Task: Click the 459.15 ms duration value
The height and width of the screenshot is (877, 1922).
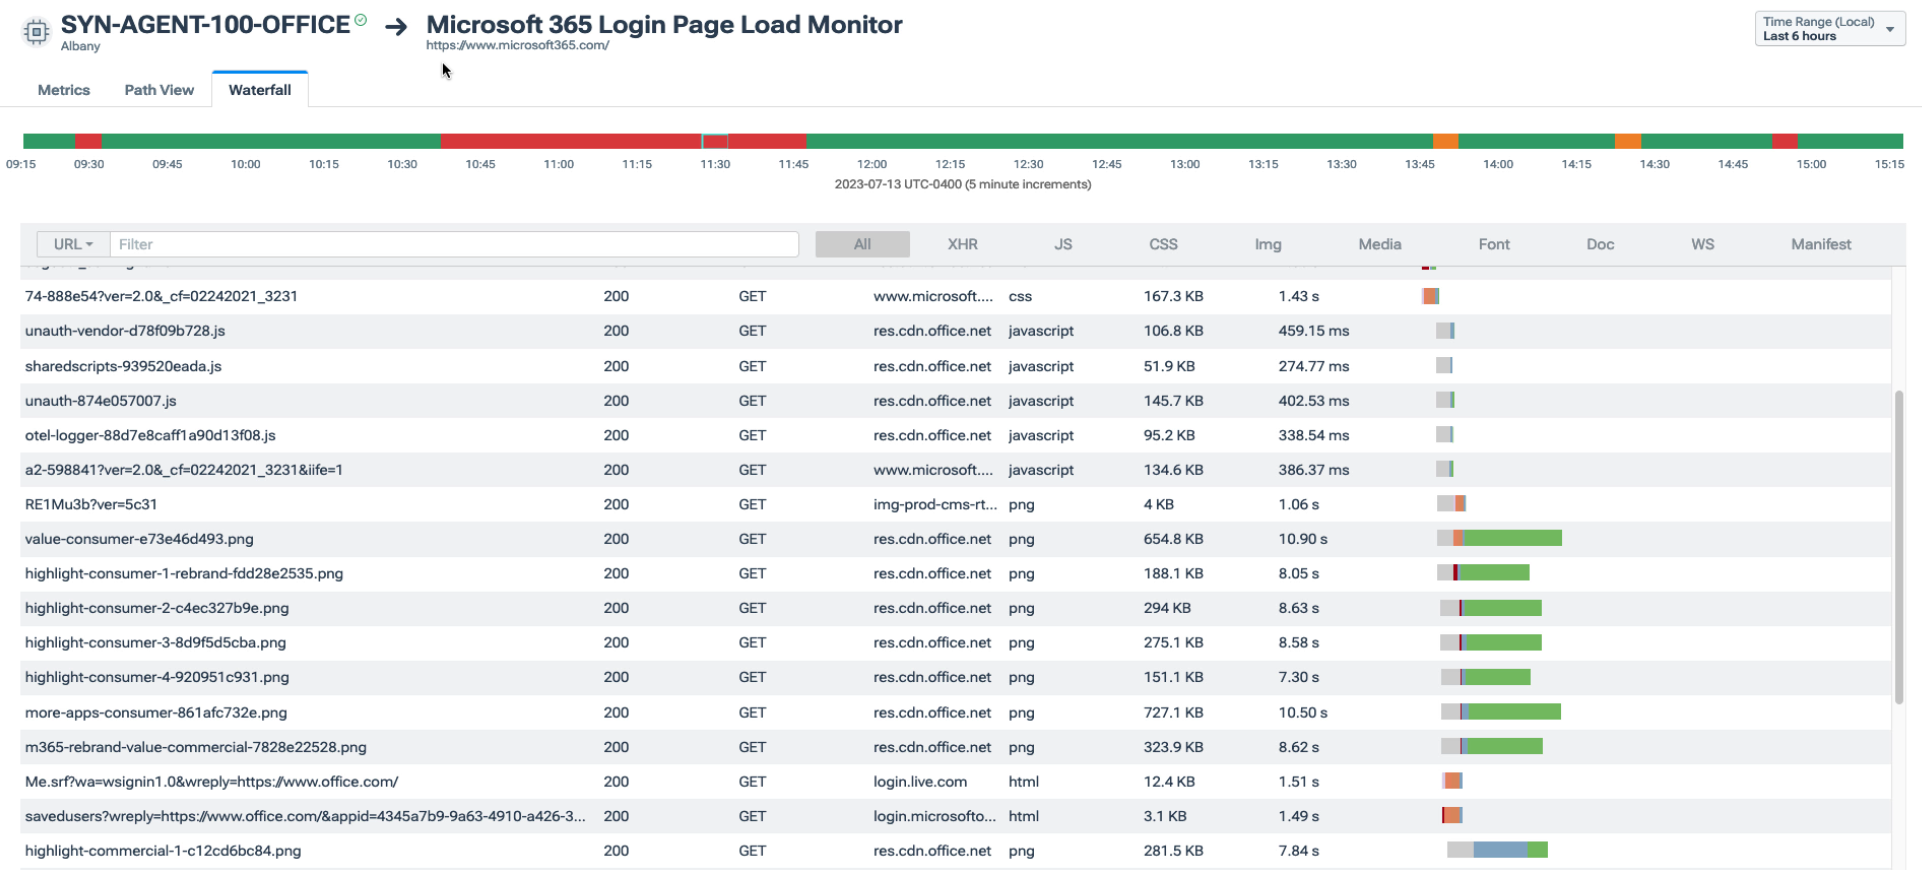Action: click(1314, 331)
